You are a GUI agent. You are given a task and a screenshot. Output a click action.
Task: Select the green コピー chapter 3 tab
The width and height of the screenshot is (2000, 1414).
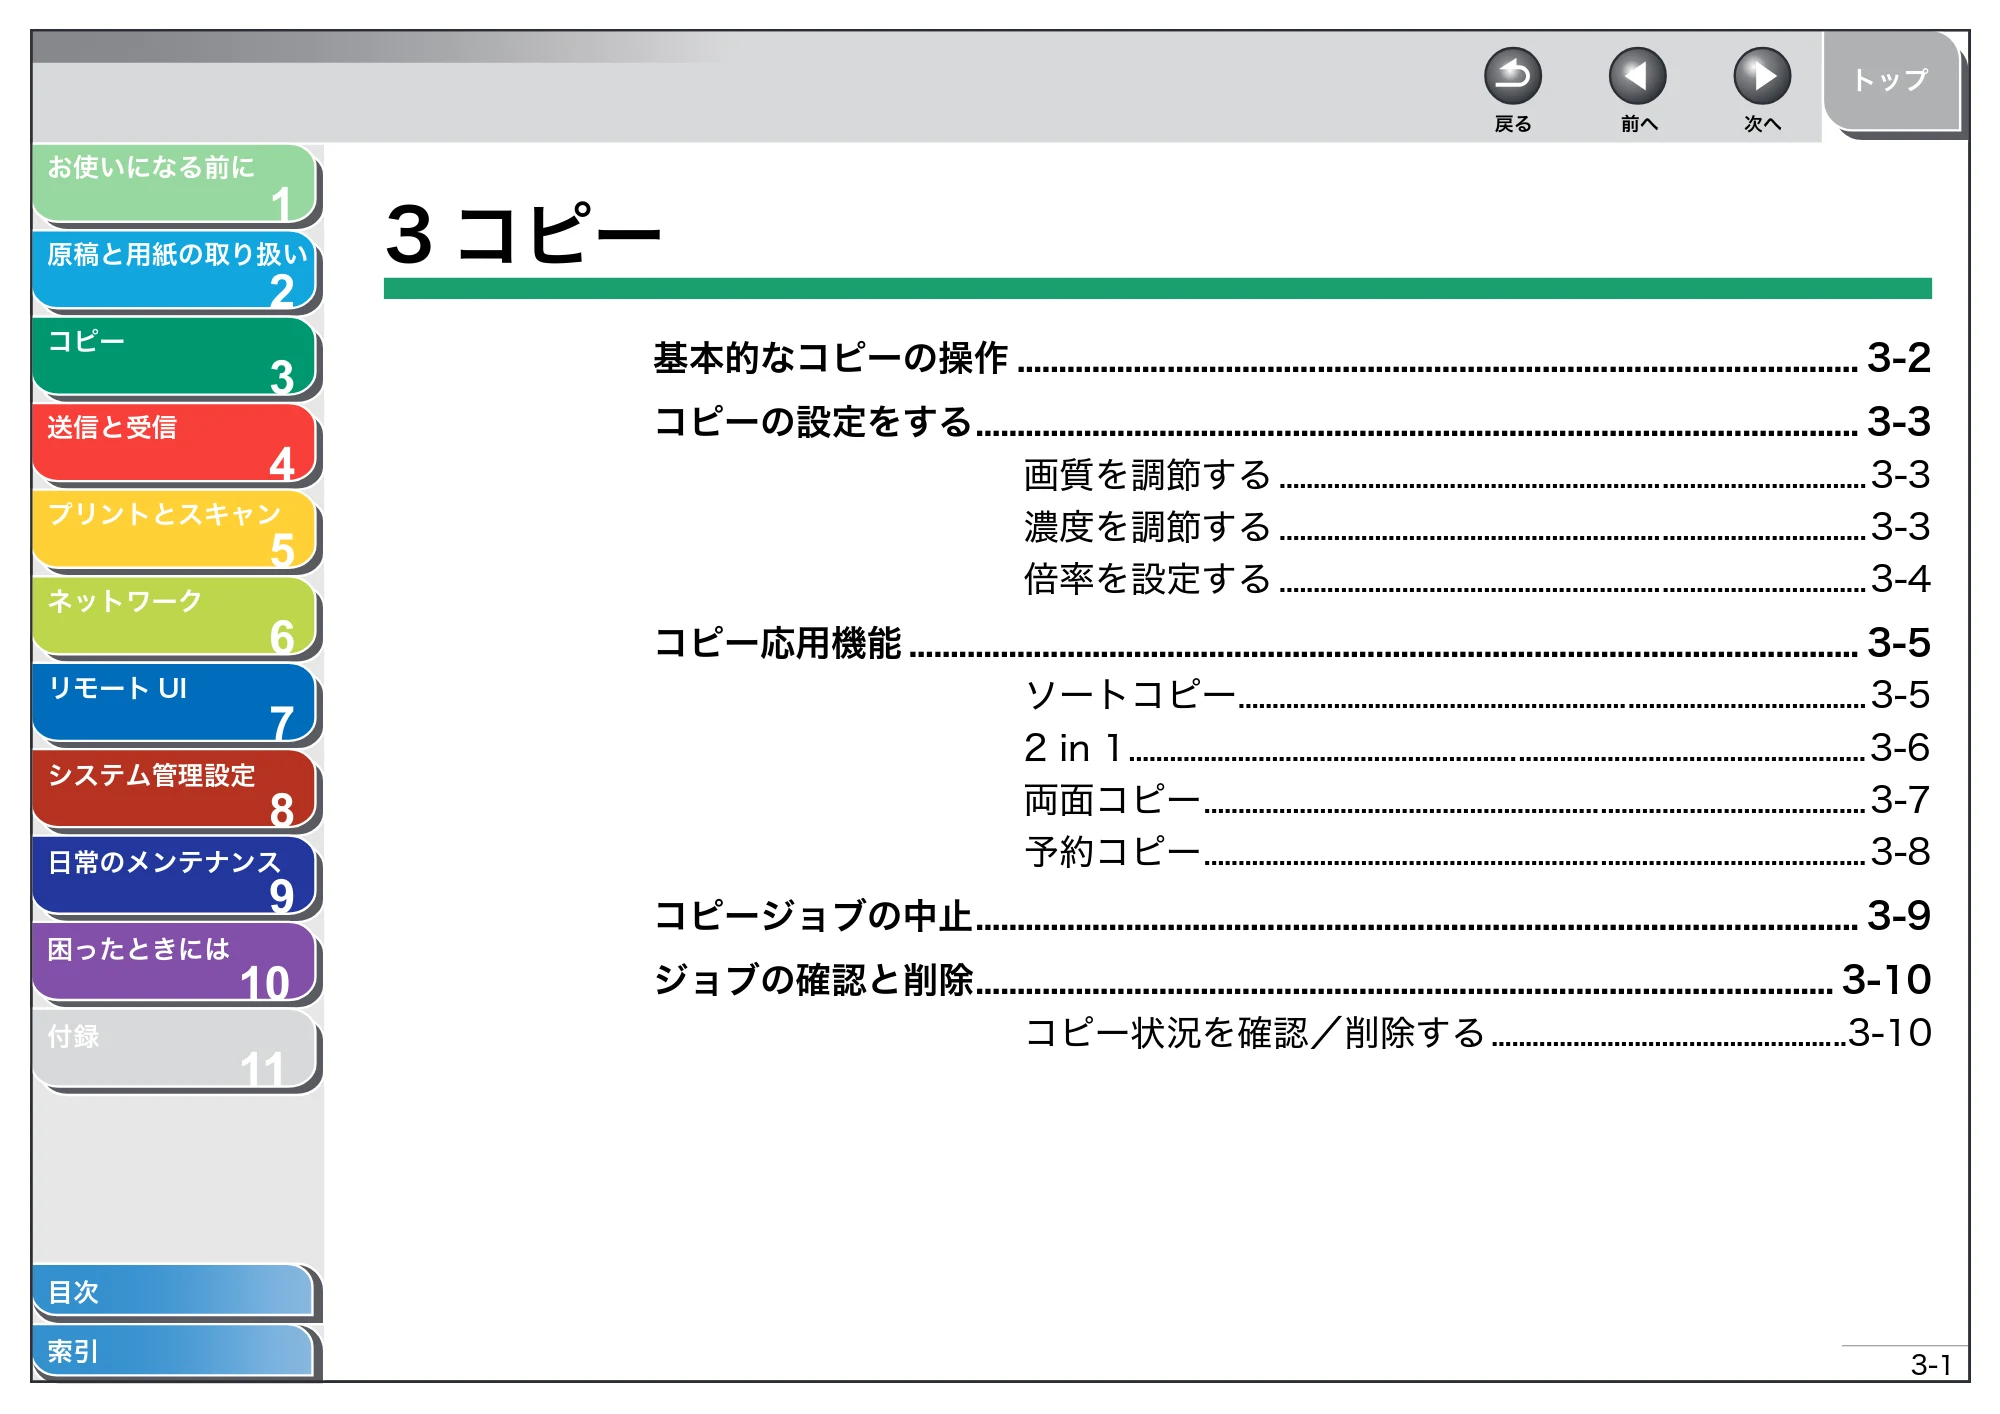click(175, 358)
